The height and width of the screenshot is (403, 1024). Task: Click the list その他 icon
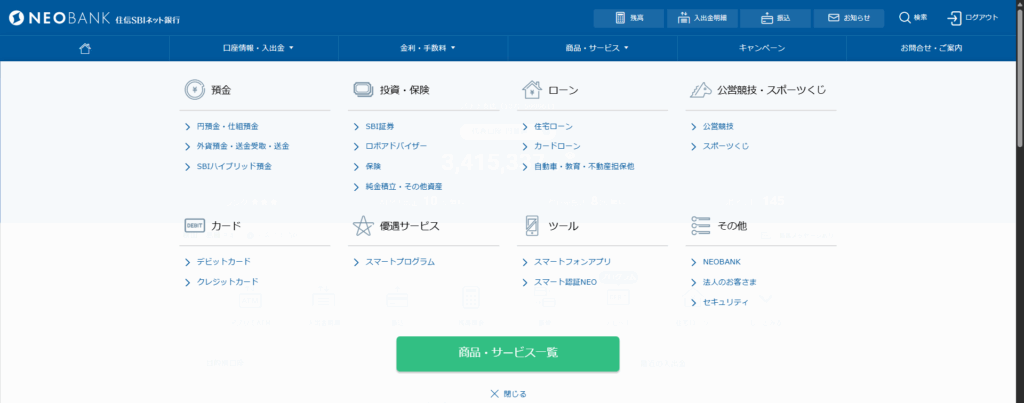(700, 226)
